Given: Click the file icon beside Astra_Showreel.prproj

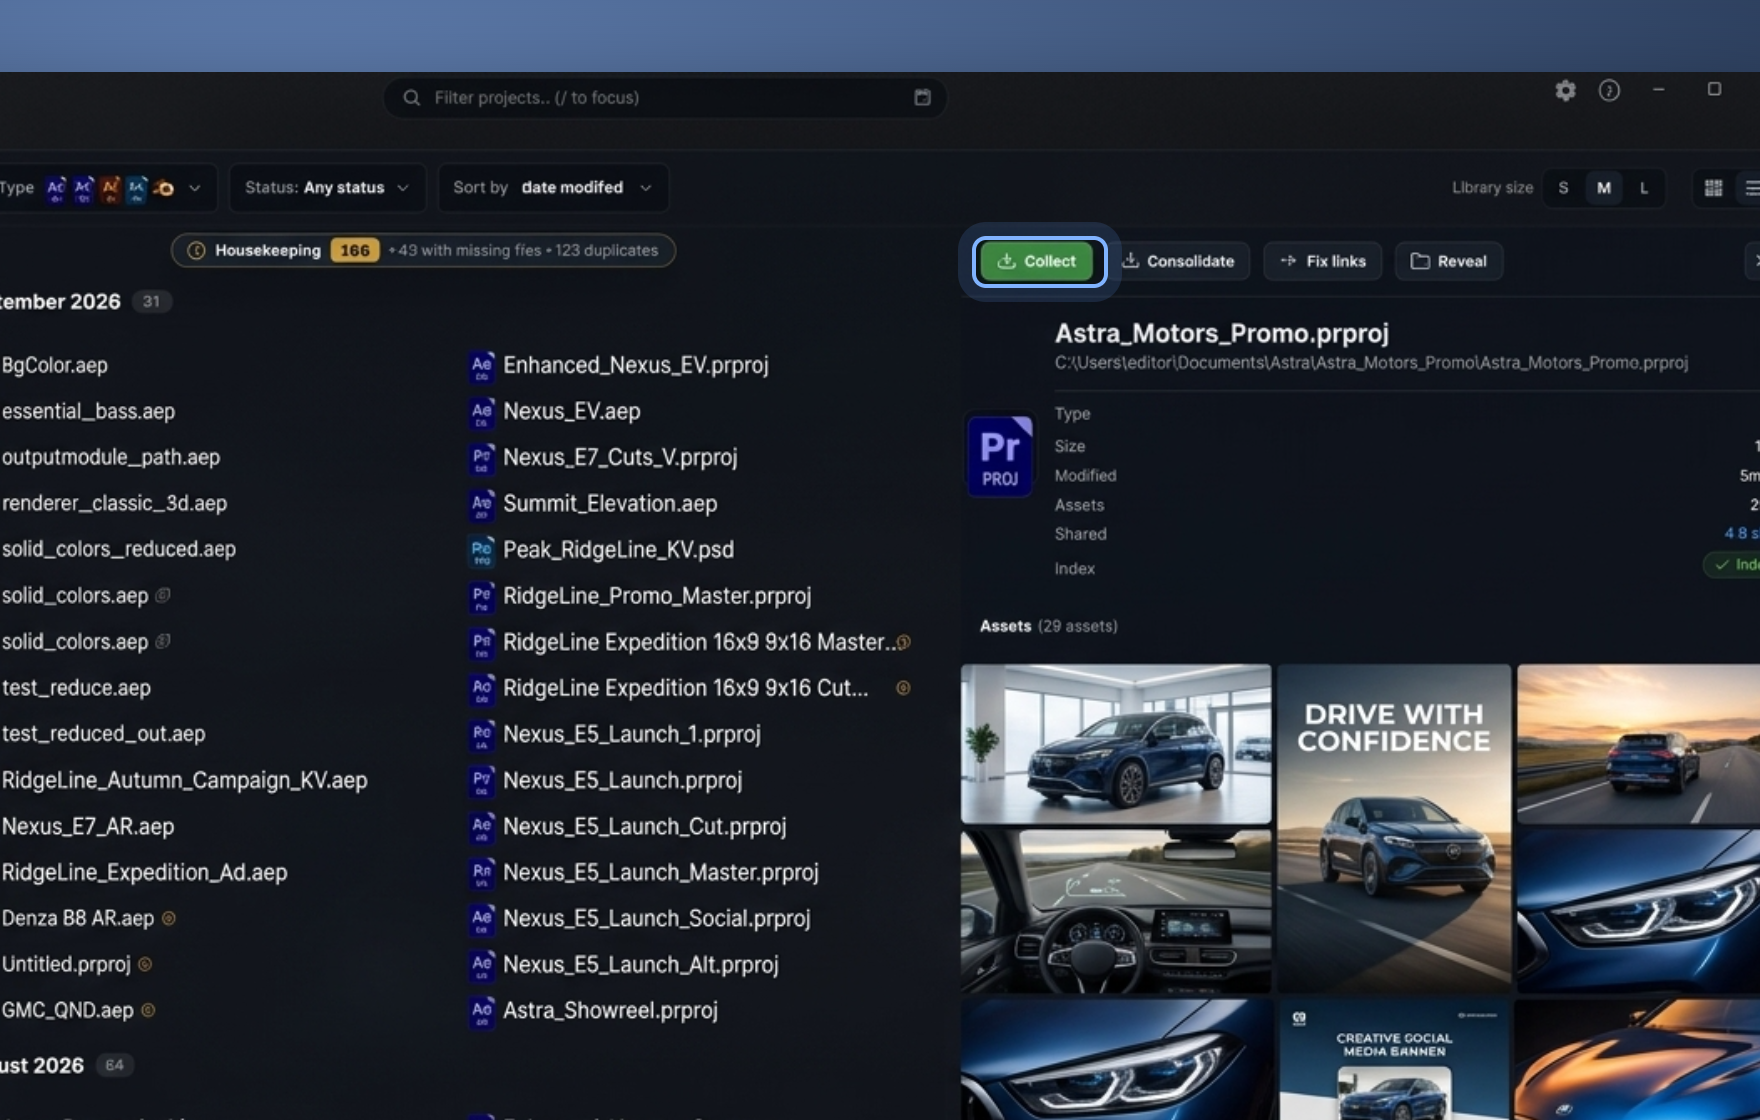Looking at the screenshot, I should point(481,1010).
